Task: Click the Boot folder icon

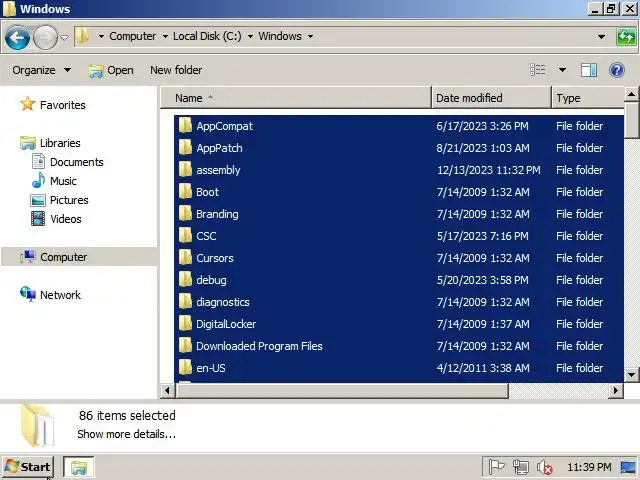Action: [185, 191]
